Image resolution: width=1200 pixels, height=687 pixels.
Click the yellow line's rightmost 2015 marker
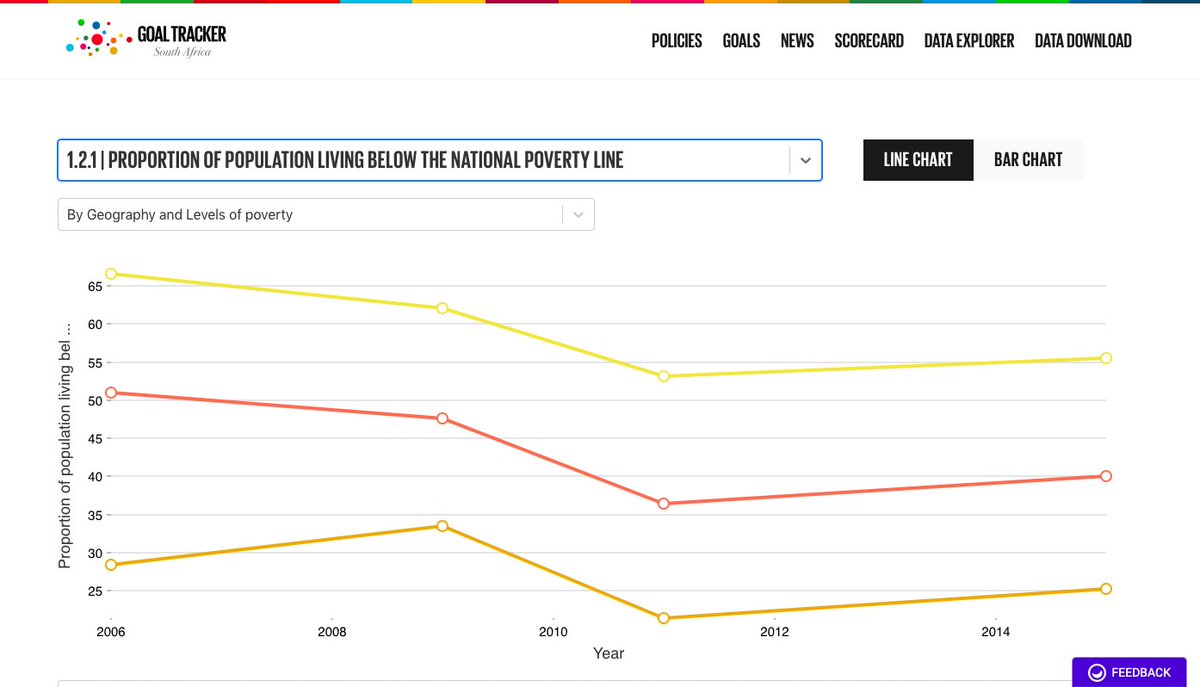click(1105, 357)
